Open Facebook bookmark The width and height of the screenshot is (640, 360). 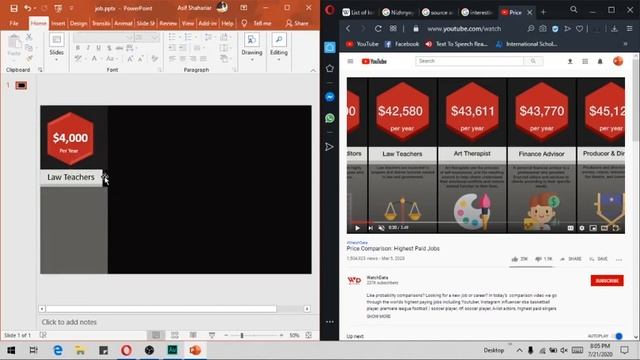(402, 44)
